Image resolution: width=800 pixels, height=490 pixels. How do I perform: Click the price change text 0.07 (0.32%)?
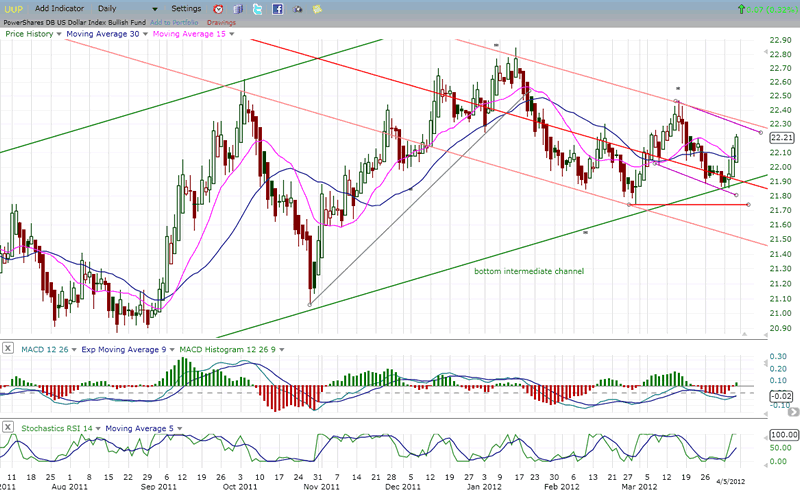pyautogui.click(x=772, y=9)
